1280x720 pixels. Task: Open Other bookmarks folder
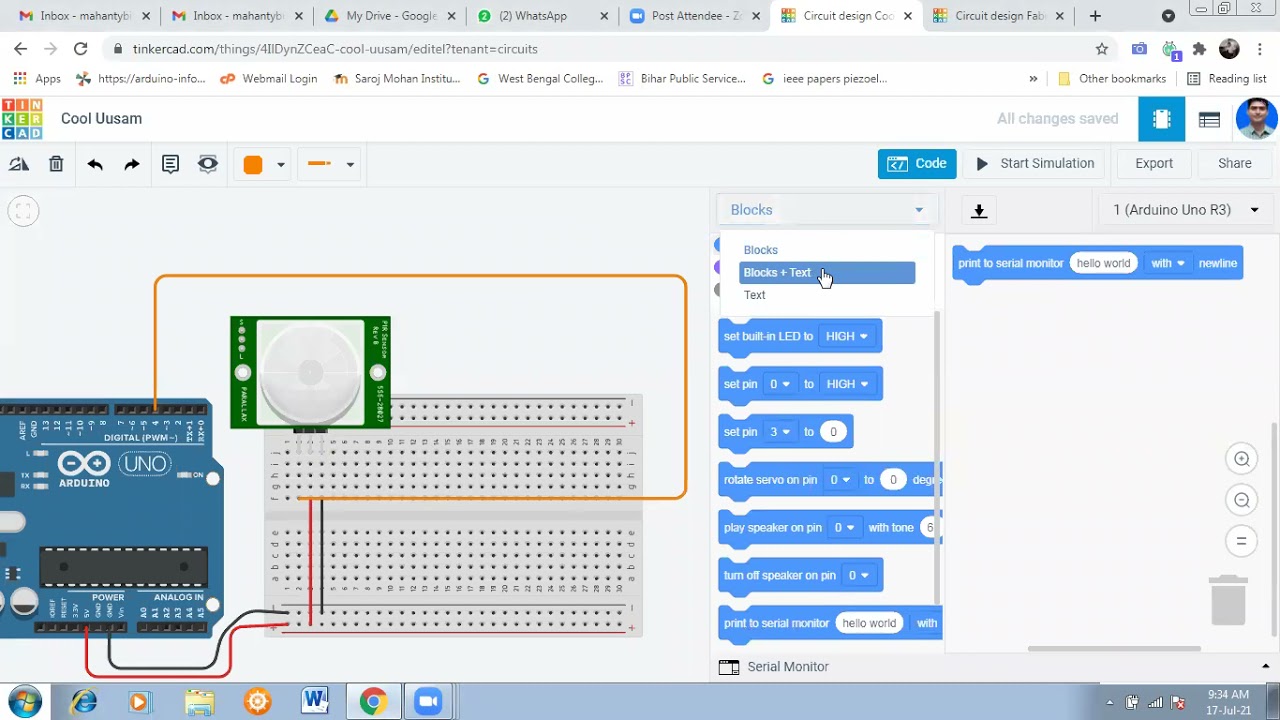[1111, 79]
